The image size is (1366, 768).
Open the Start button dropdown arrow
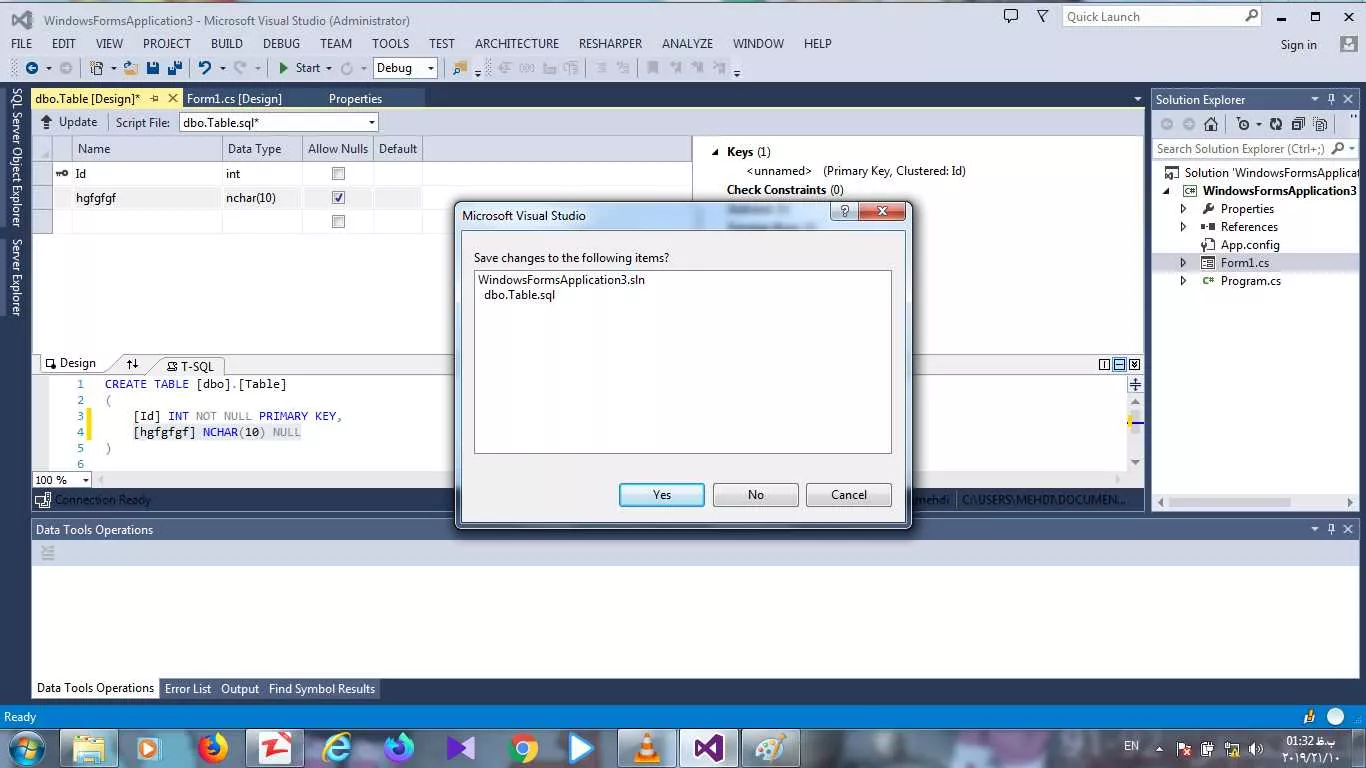pyautogui.click(x=330, y=68)
